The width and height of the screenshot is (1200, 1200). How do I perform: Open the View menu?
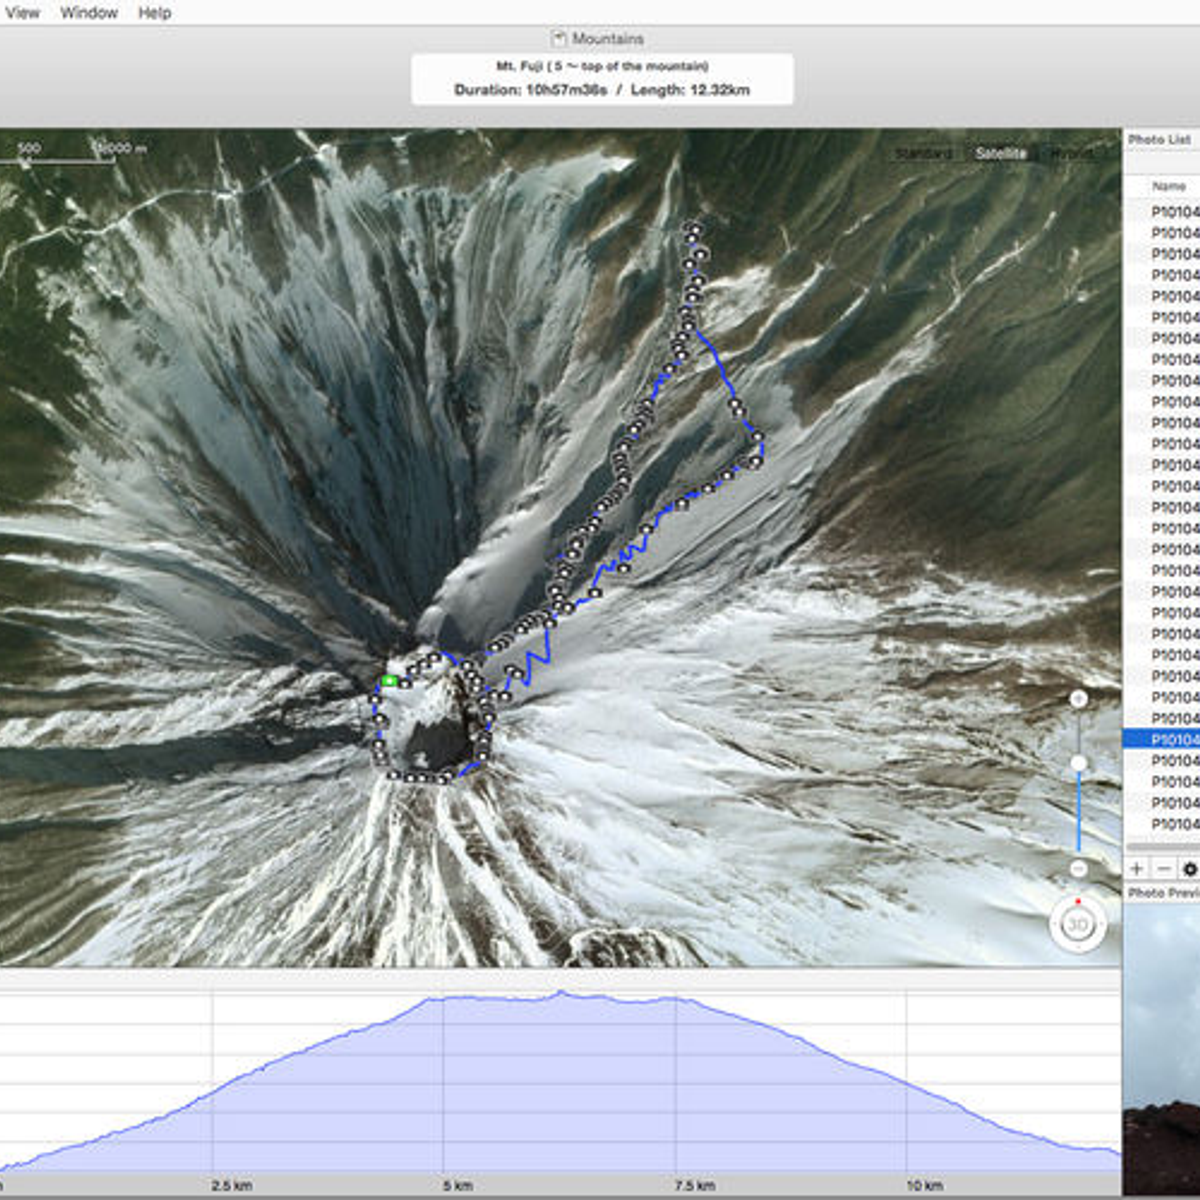point(21,12)
